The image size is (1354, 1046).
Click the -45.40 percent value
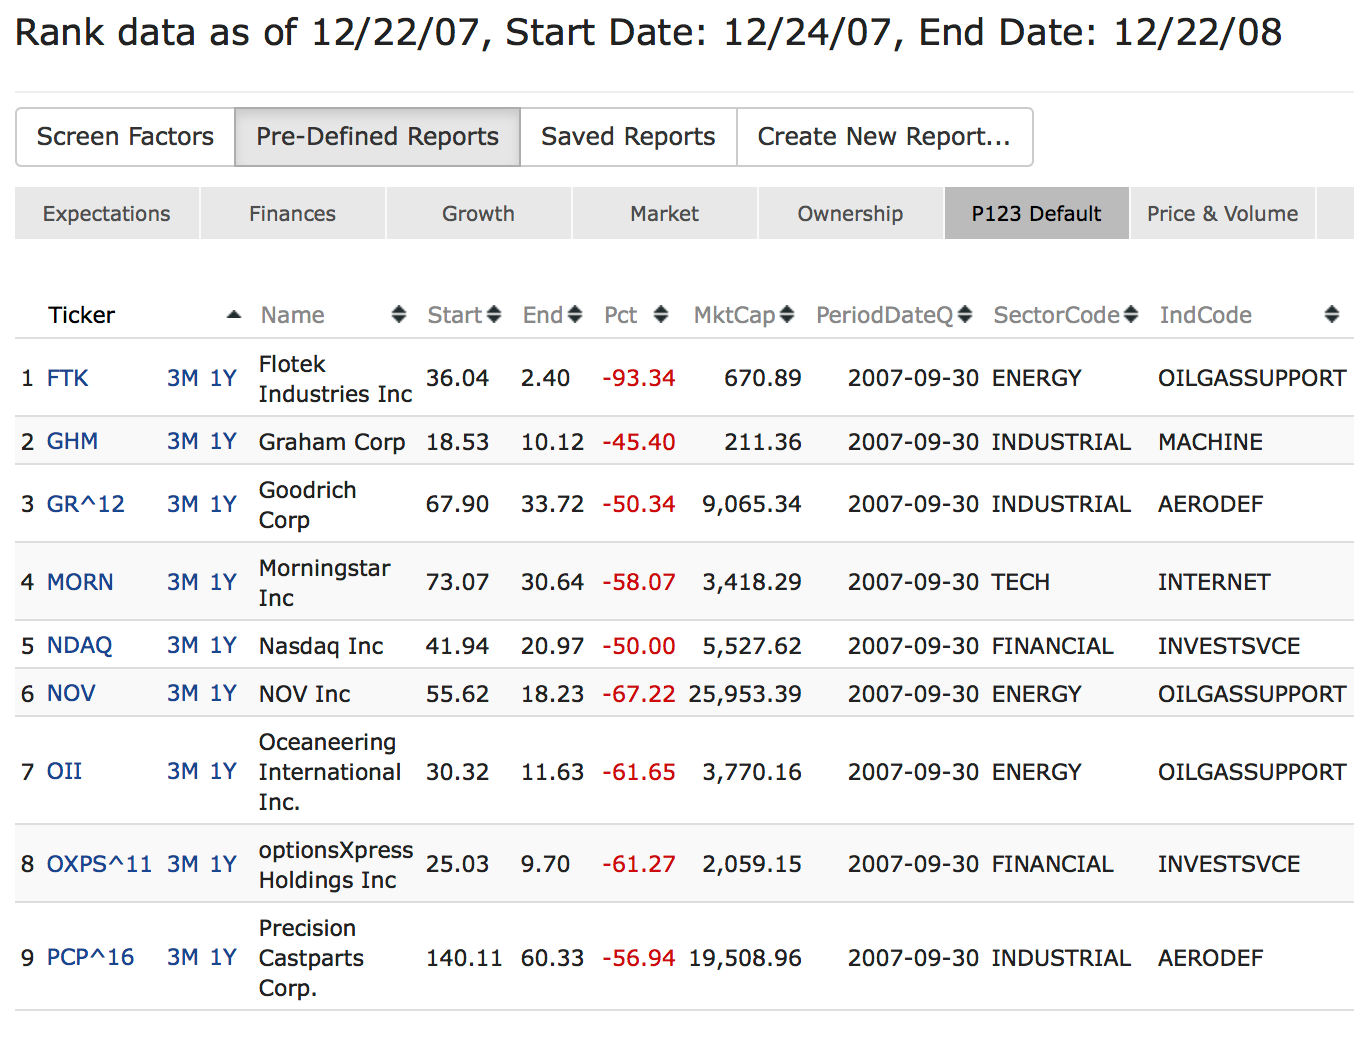pos(639,441)
